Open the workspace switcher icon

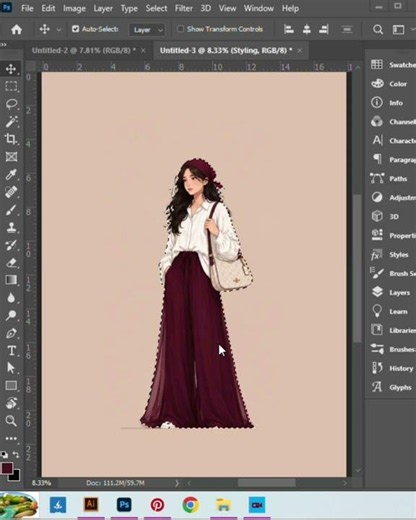point(398,30)
